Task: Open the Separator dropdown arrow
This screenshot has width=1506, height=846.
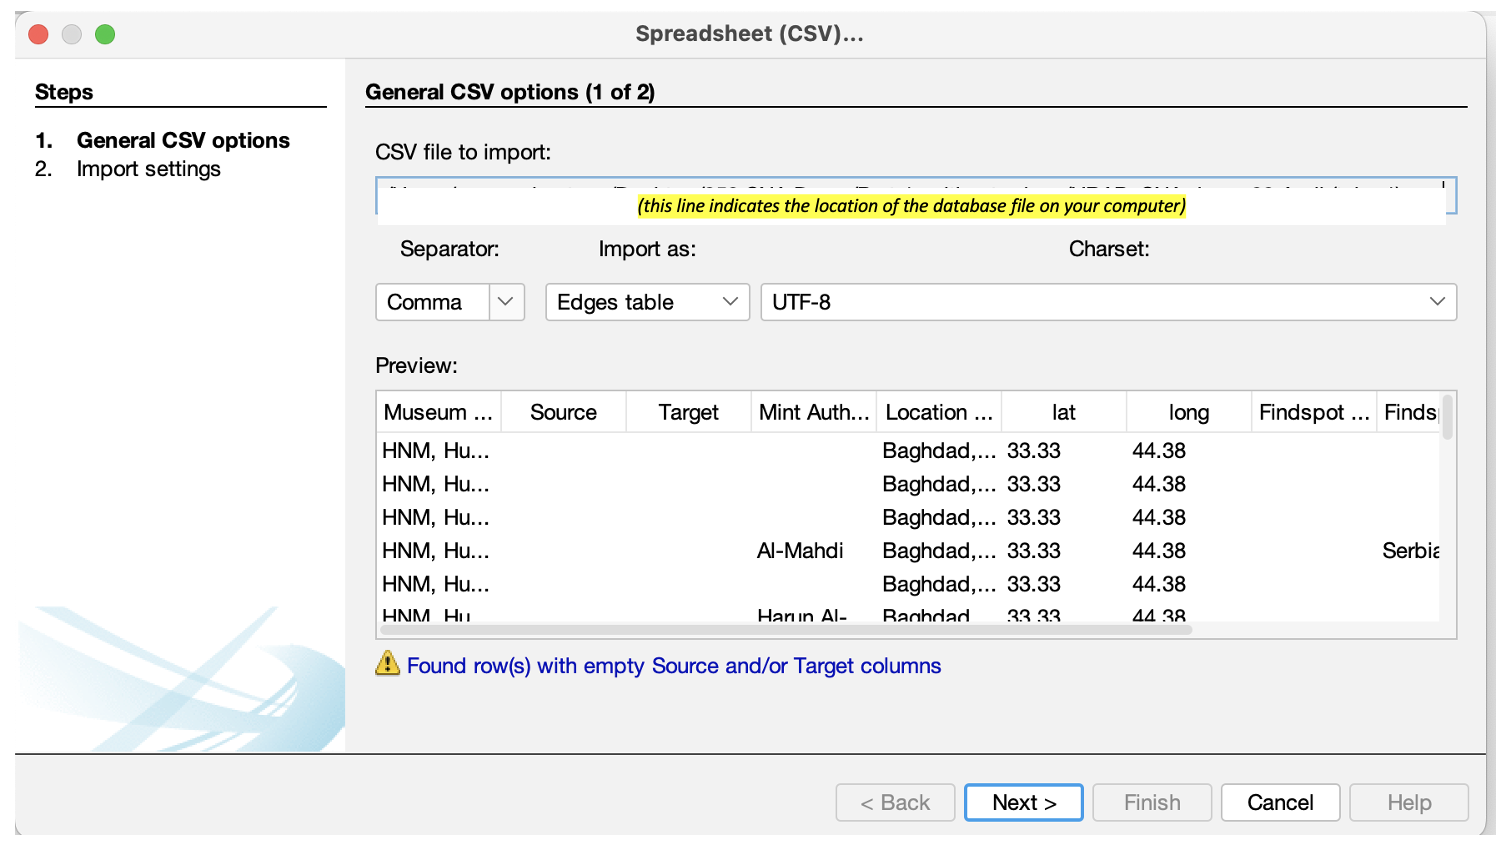Action: pyautogui.click(x=506, y=302)
